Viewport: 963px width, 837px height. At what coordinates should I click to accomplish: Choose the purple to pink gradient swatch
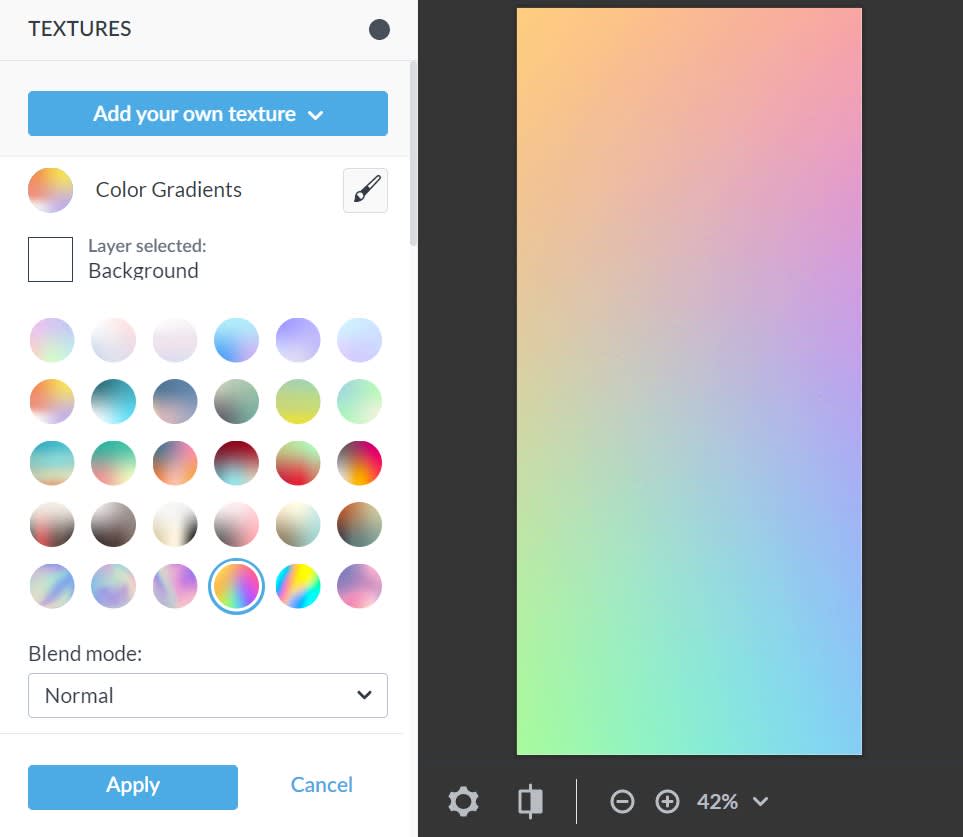coord(359,586)
